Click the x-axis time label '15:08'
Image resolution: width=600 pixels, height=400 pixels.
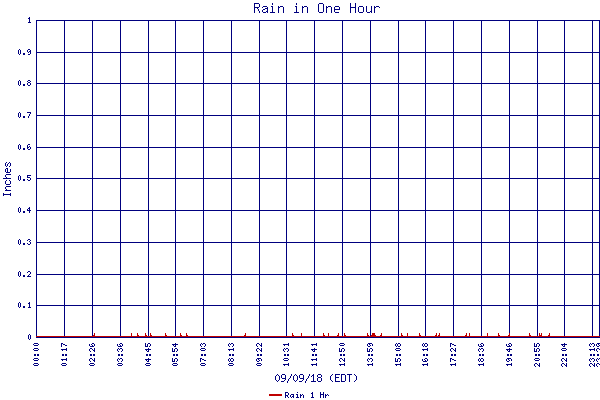pyautogui.click(x=398, y=354)
